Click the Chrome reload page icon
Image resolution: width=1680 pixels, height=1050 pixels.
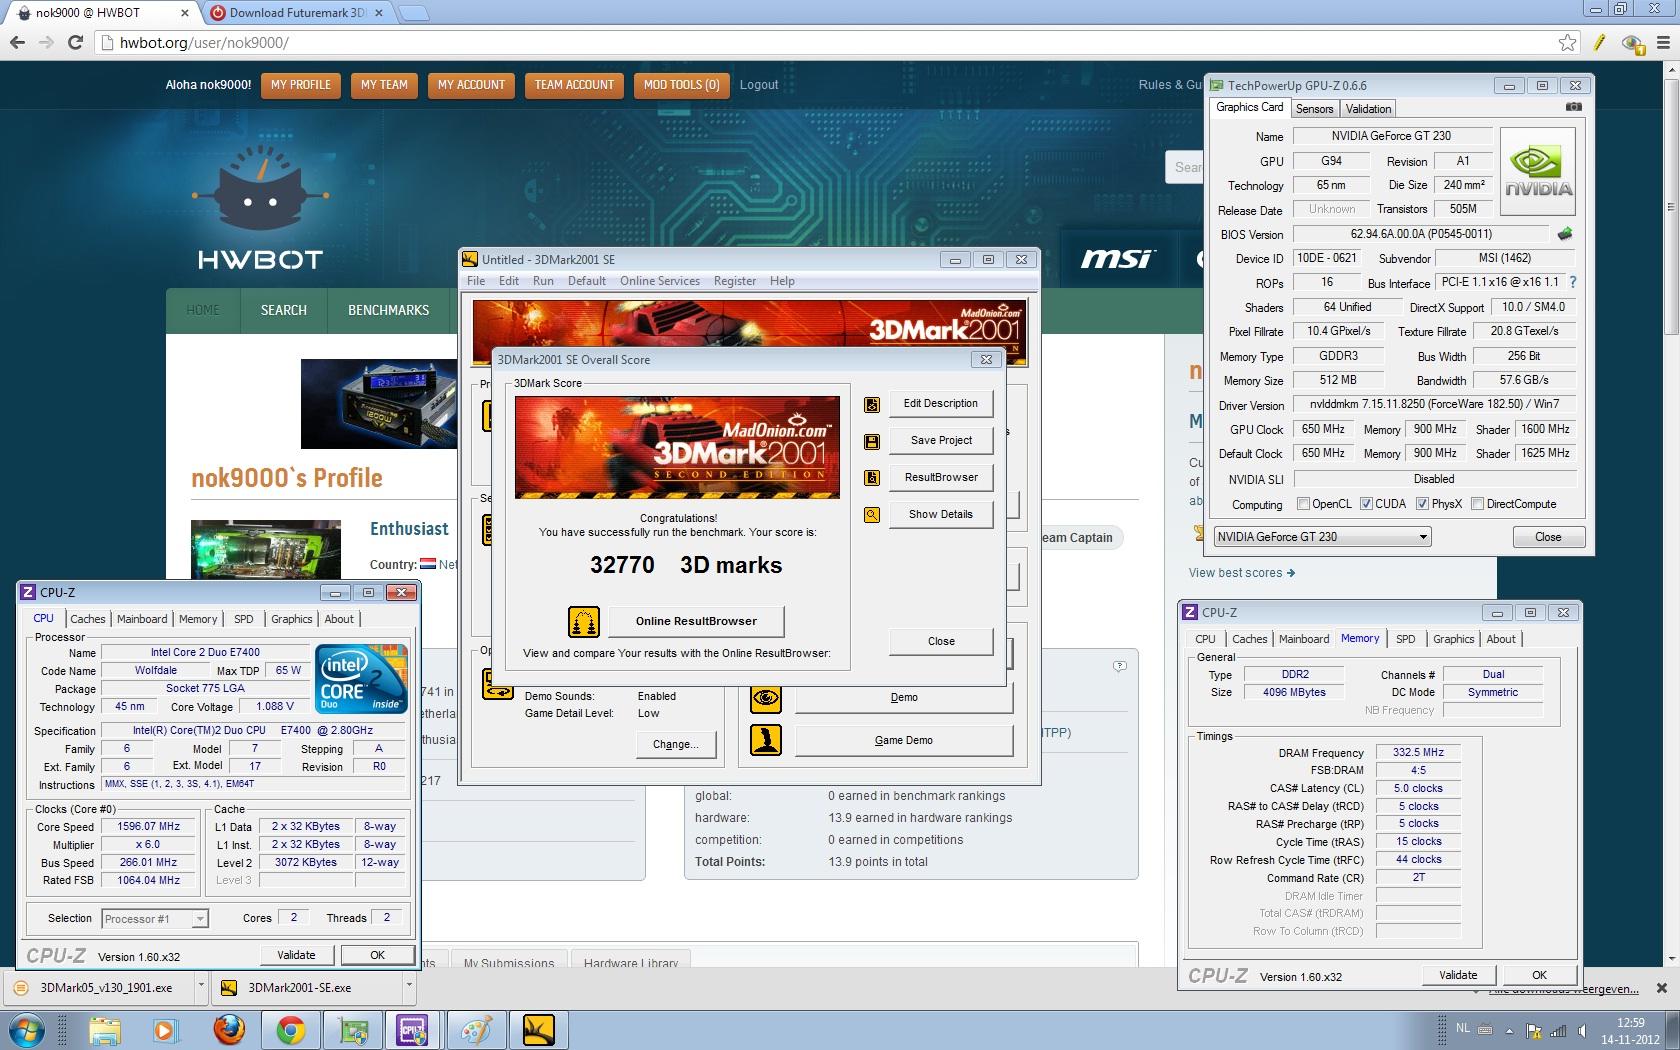tap(75, 42)
